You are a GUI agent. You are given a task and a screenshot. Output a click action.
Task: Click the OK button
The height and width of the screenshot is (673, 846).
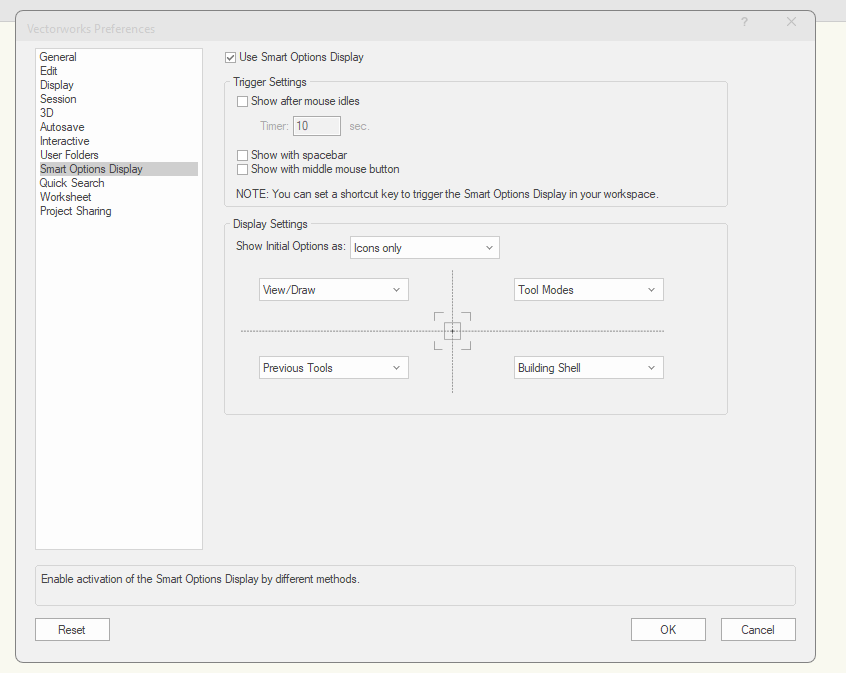[x=668, y=630]
